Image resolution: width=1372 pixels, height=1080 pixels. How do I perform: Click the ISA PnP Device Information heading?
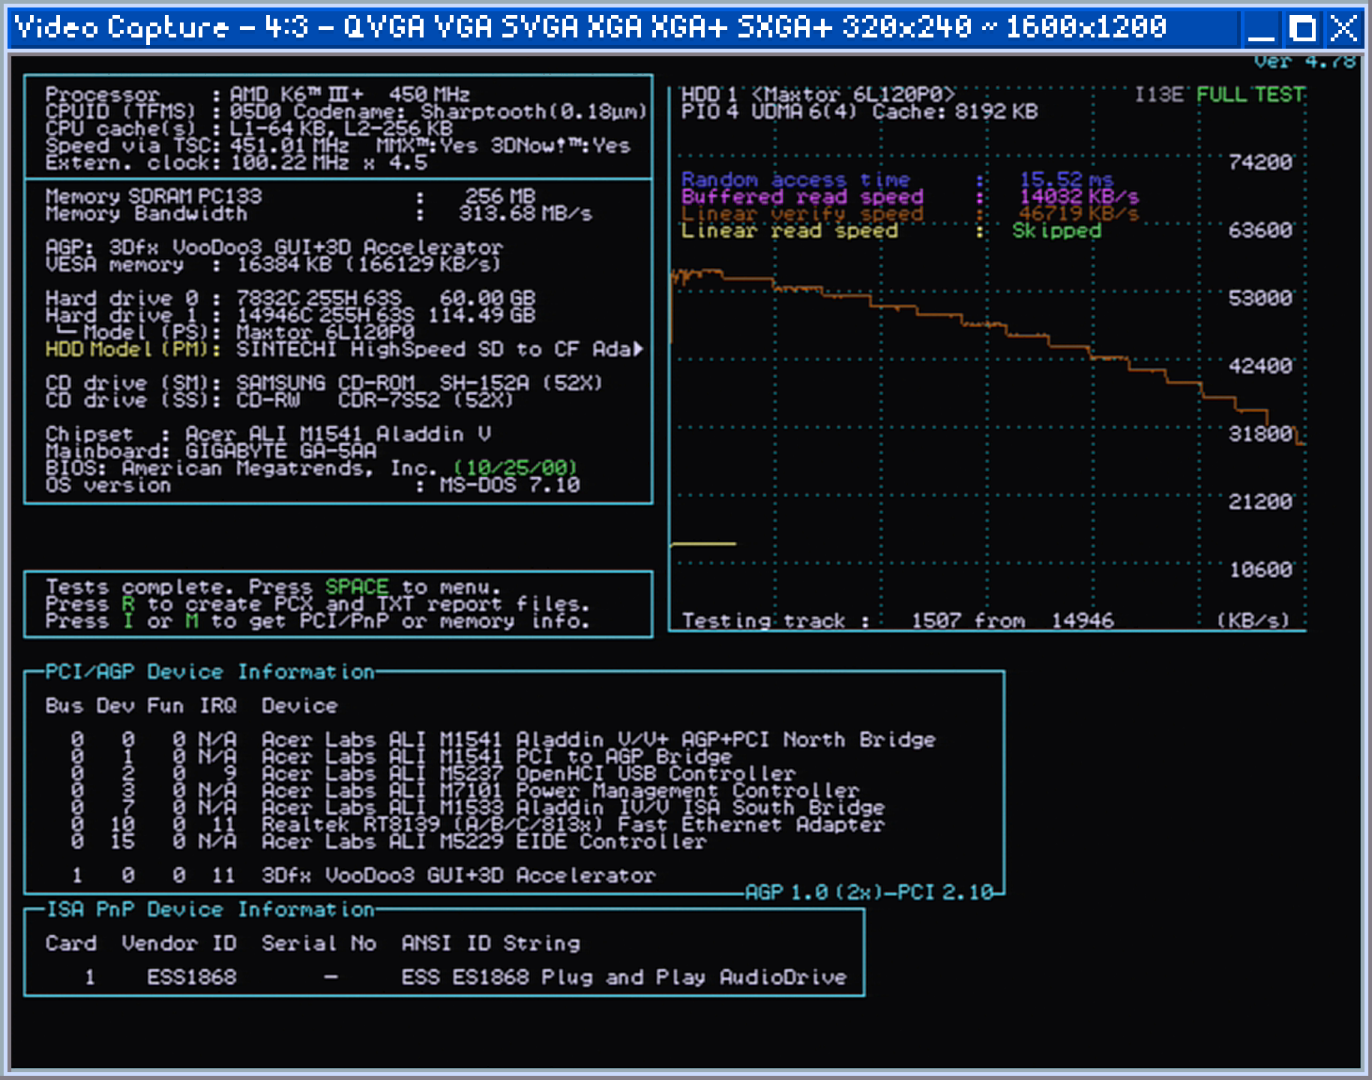210,910
